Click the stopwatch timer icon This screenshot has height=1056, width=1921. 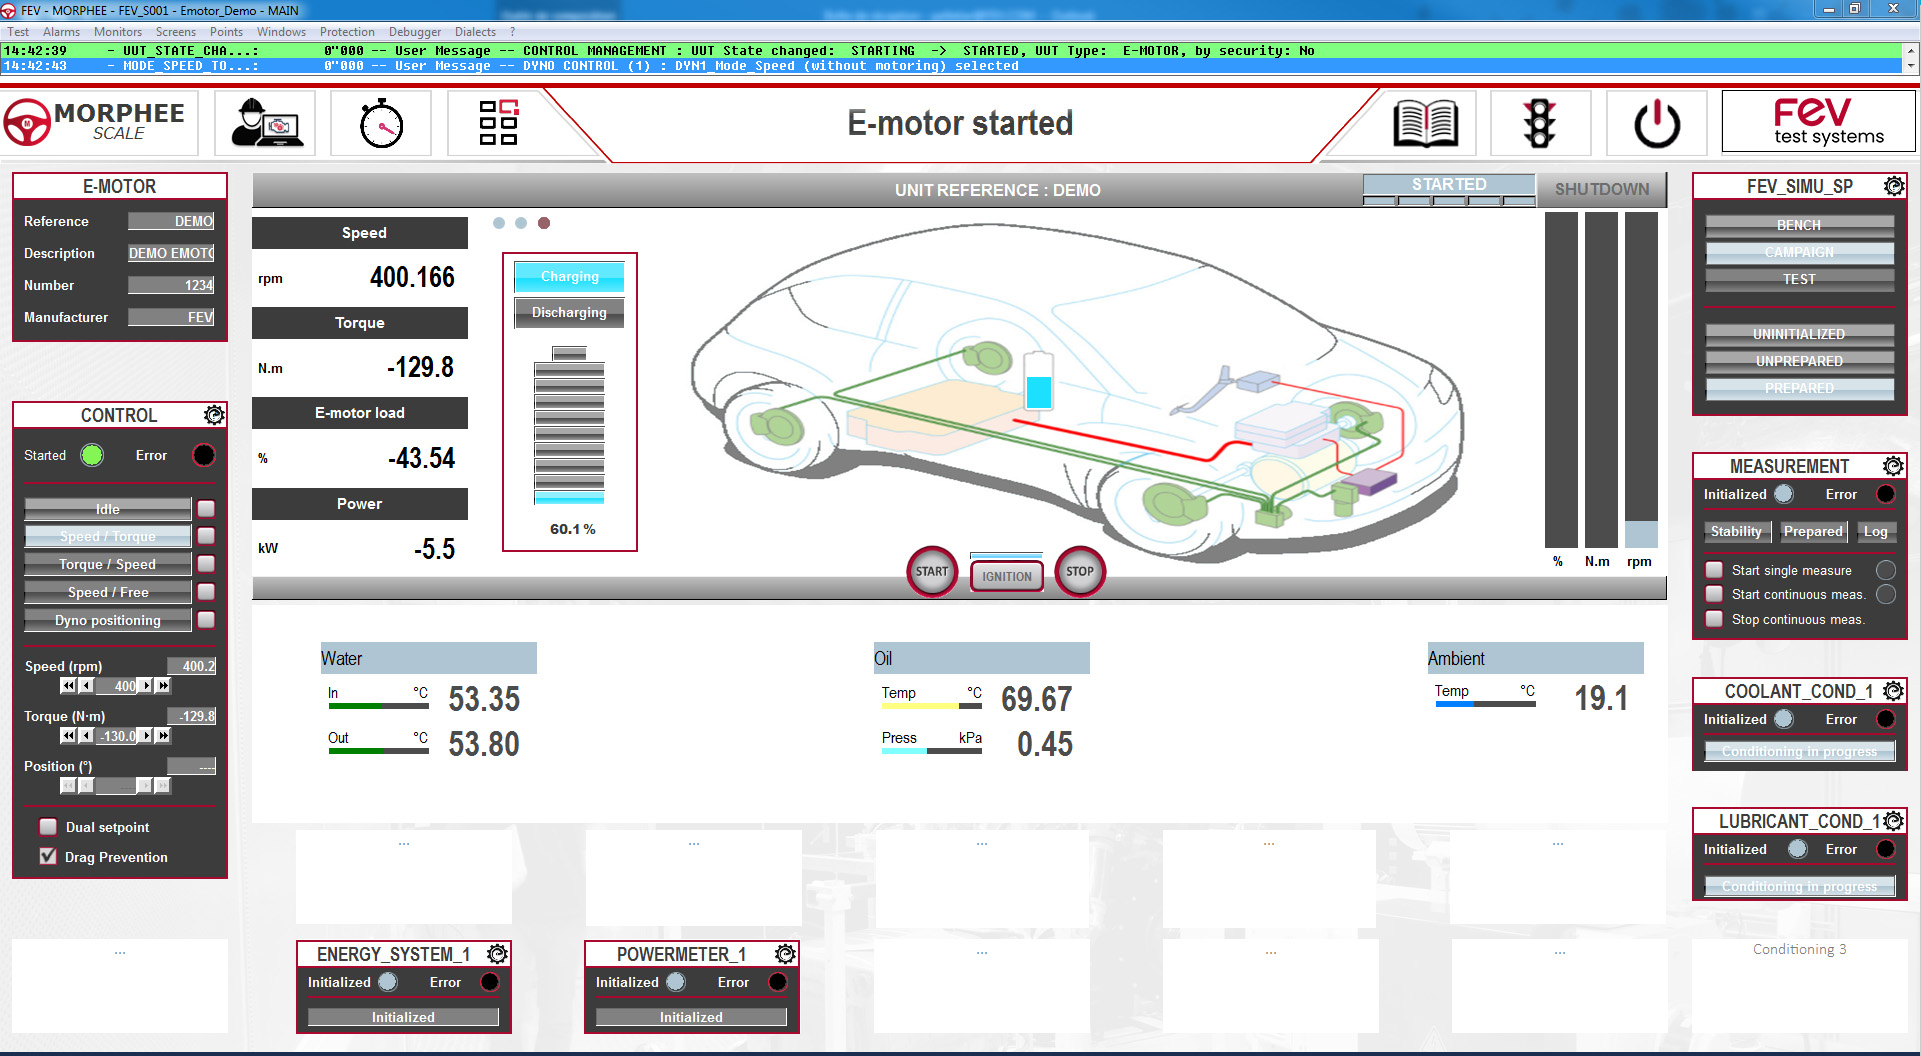click(381, 124)
